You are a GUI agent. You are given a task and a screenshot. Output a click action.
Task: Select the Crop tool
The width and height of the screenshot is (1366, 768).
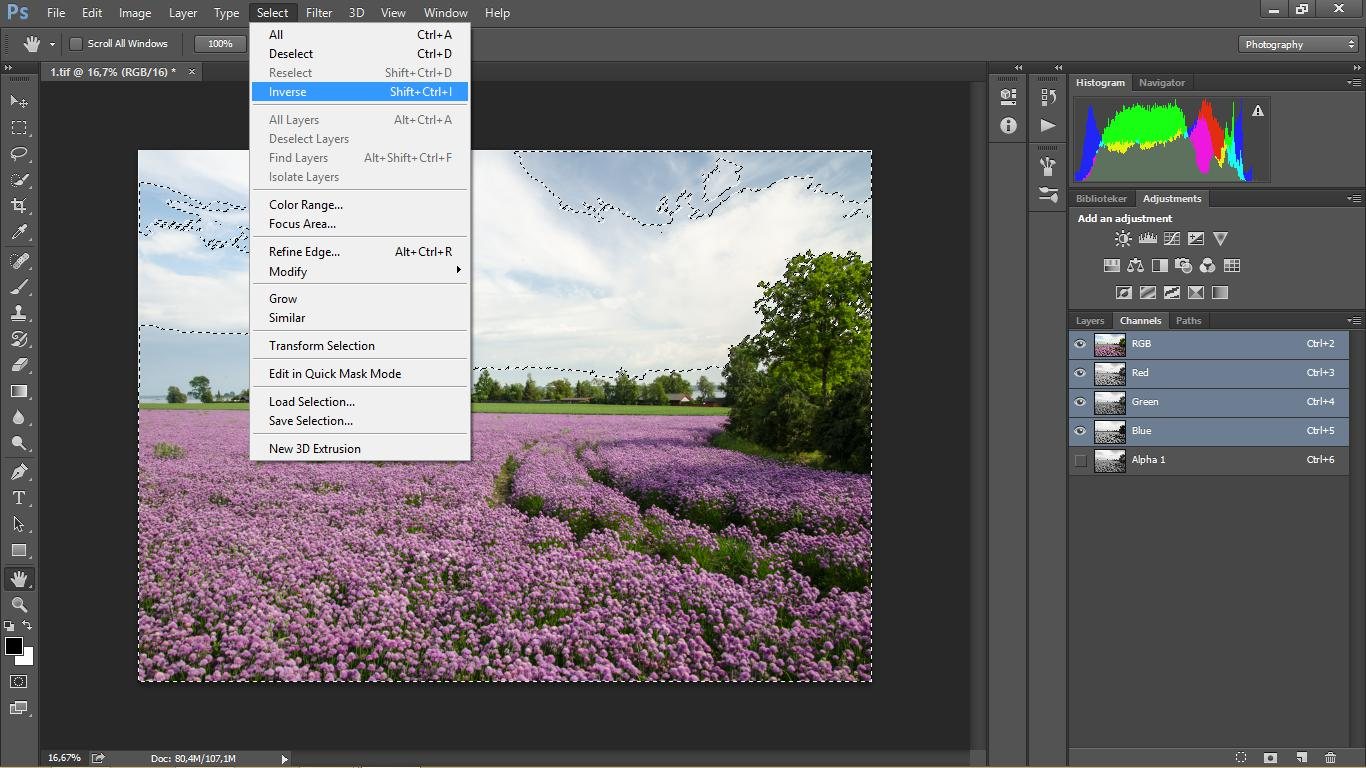[x=19, y=206]
